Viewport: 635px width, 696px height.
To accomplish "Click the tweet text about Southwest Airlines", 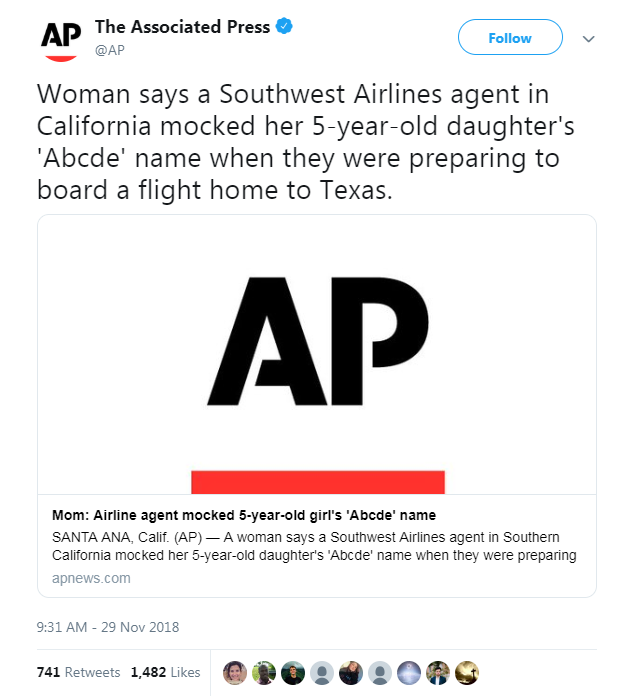I will pos(300,142).
